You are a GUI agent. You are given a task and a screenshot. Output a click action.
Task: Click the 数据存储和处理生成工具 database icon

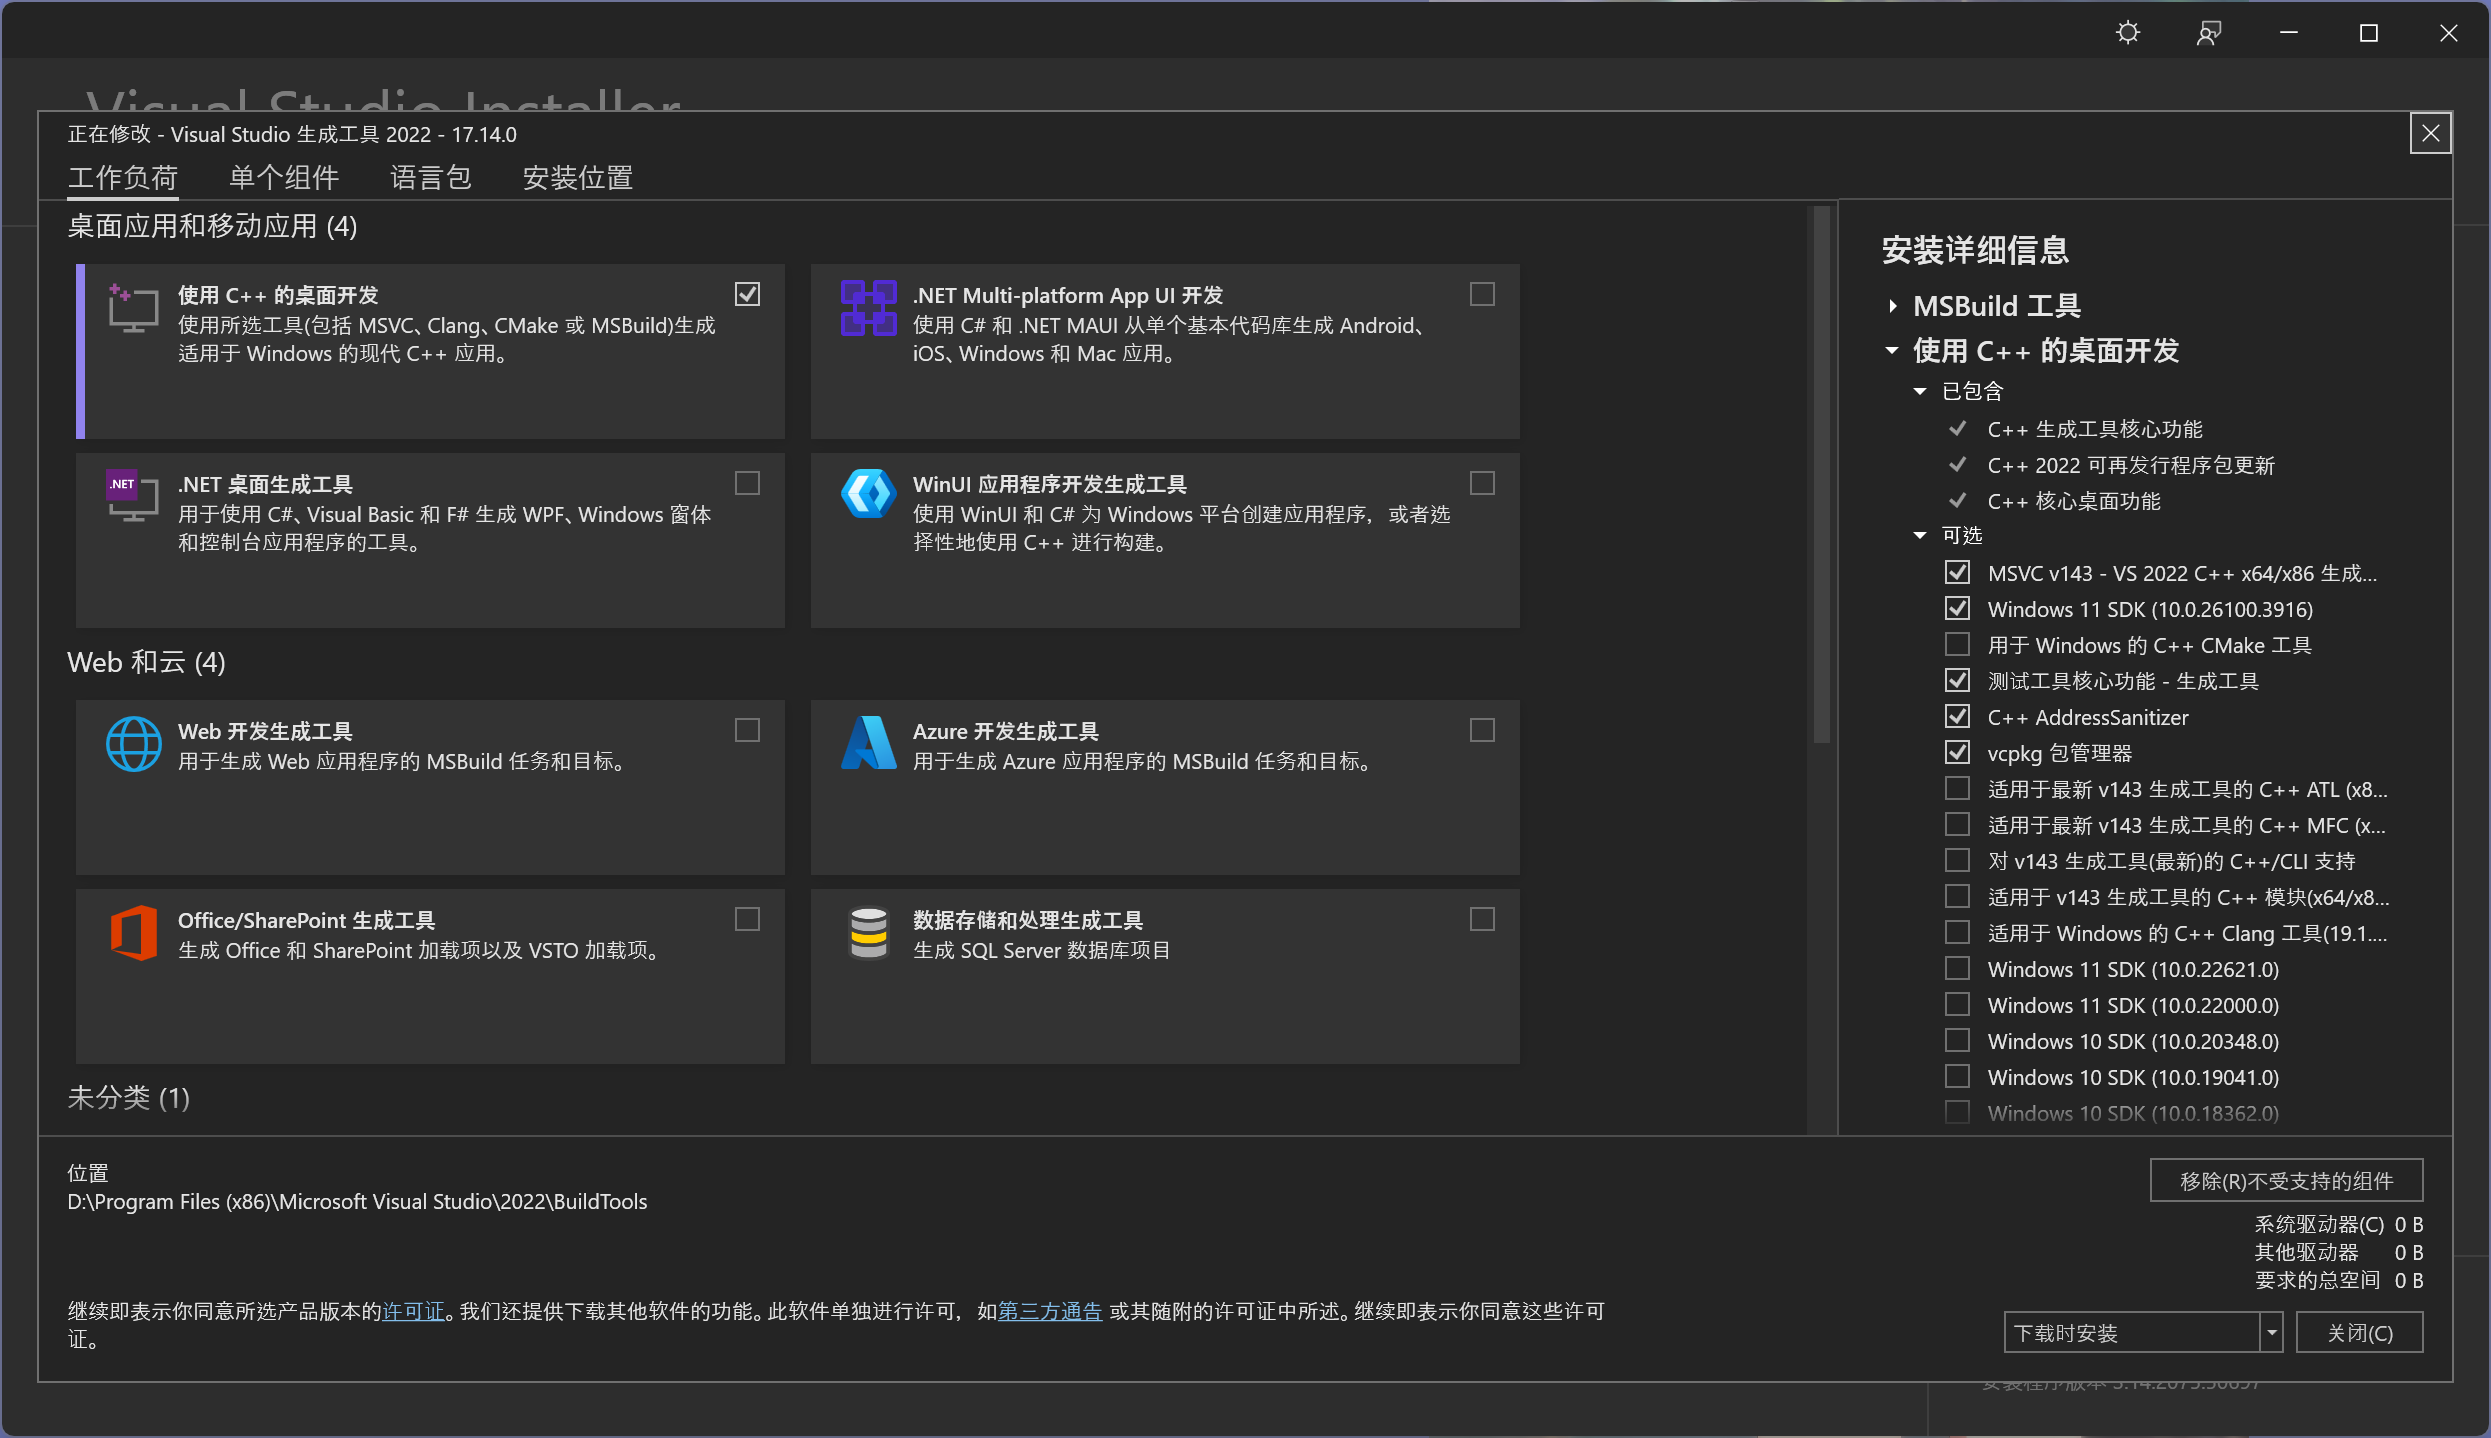[x=868, y=932]
